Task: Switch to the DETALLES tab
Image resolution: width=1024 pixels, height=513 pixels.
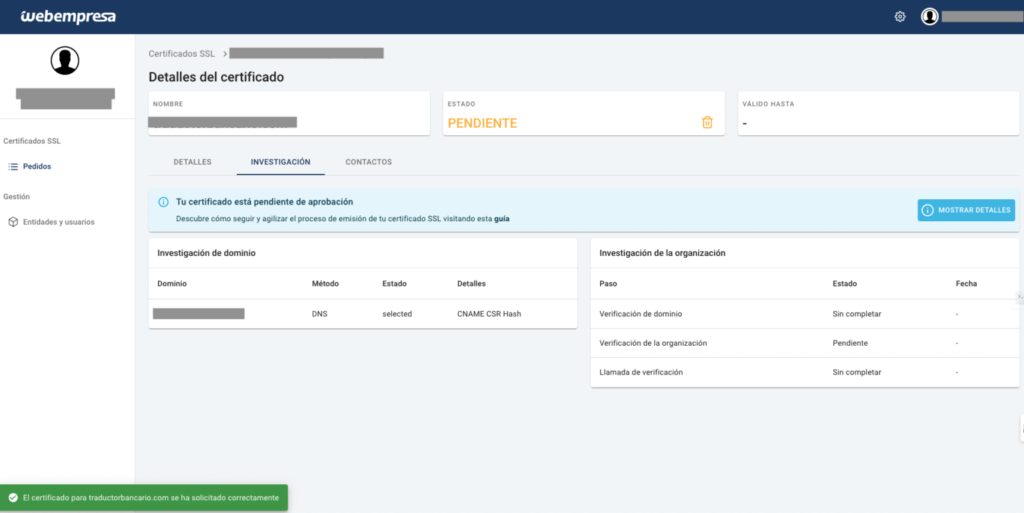Action: pos(192,162)
